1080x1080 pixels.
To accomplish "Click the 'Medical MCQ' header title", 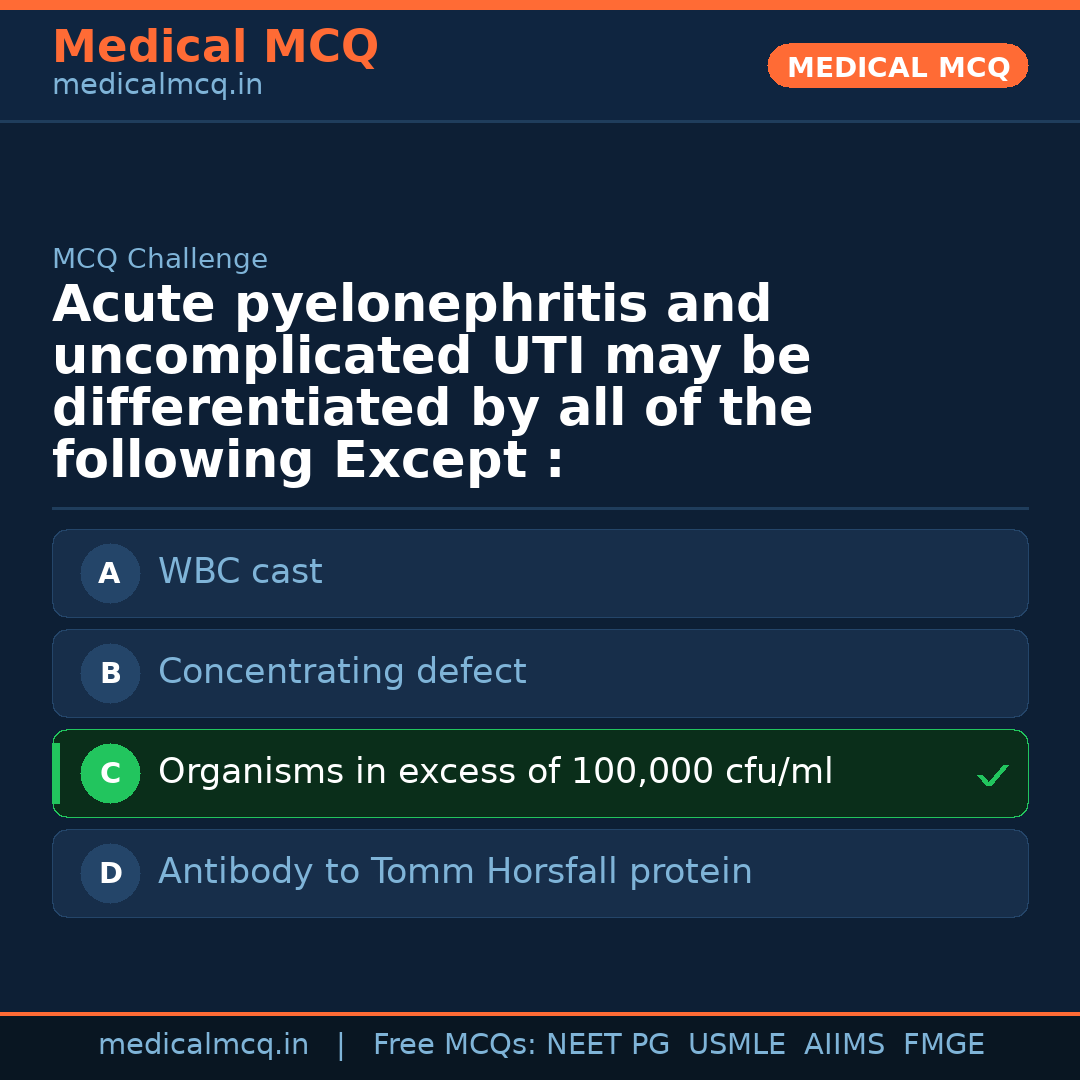I will 215,47.
